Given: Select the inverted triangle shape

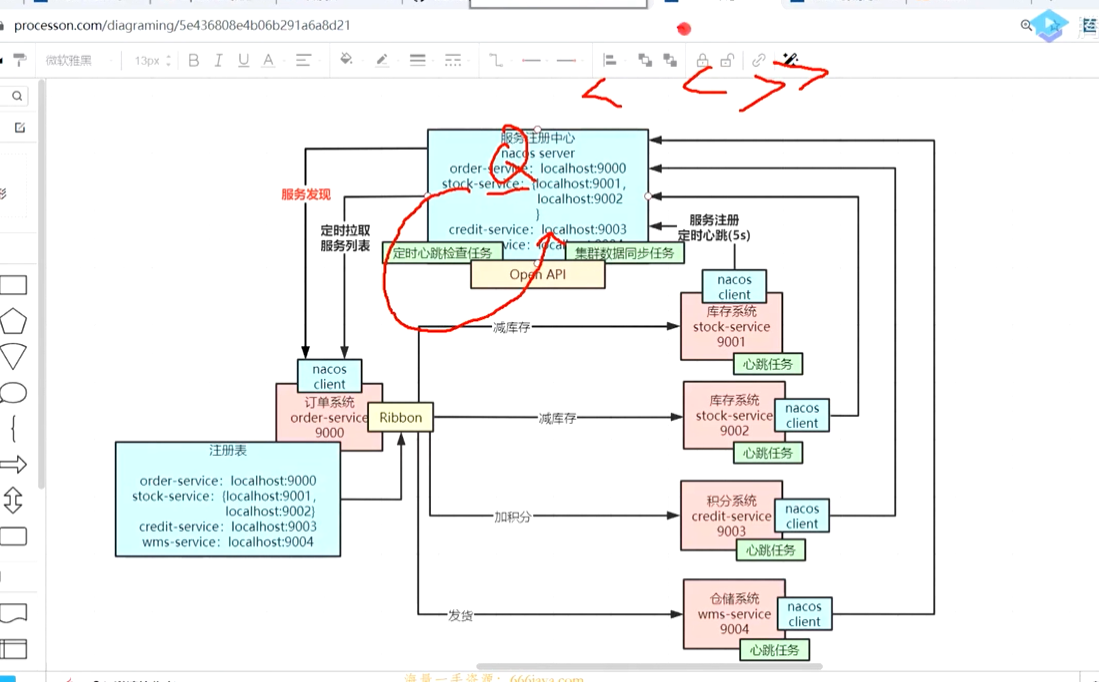Looking at the screenshot, I should click(x=13, y=357).
